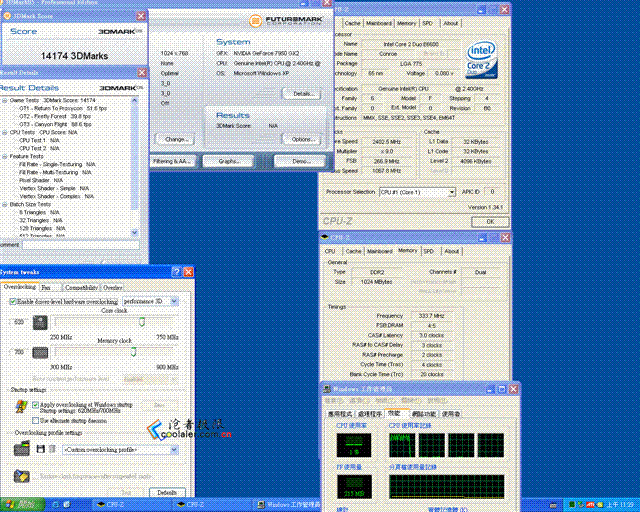The width and height of the screenshot is (640, 512).
Task: Switch to the Fan tab in System tweaks
Action: click(x=46, y=287)
